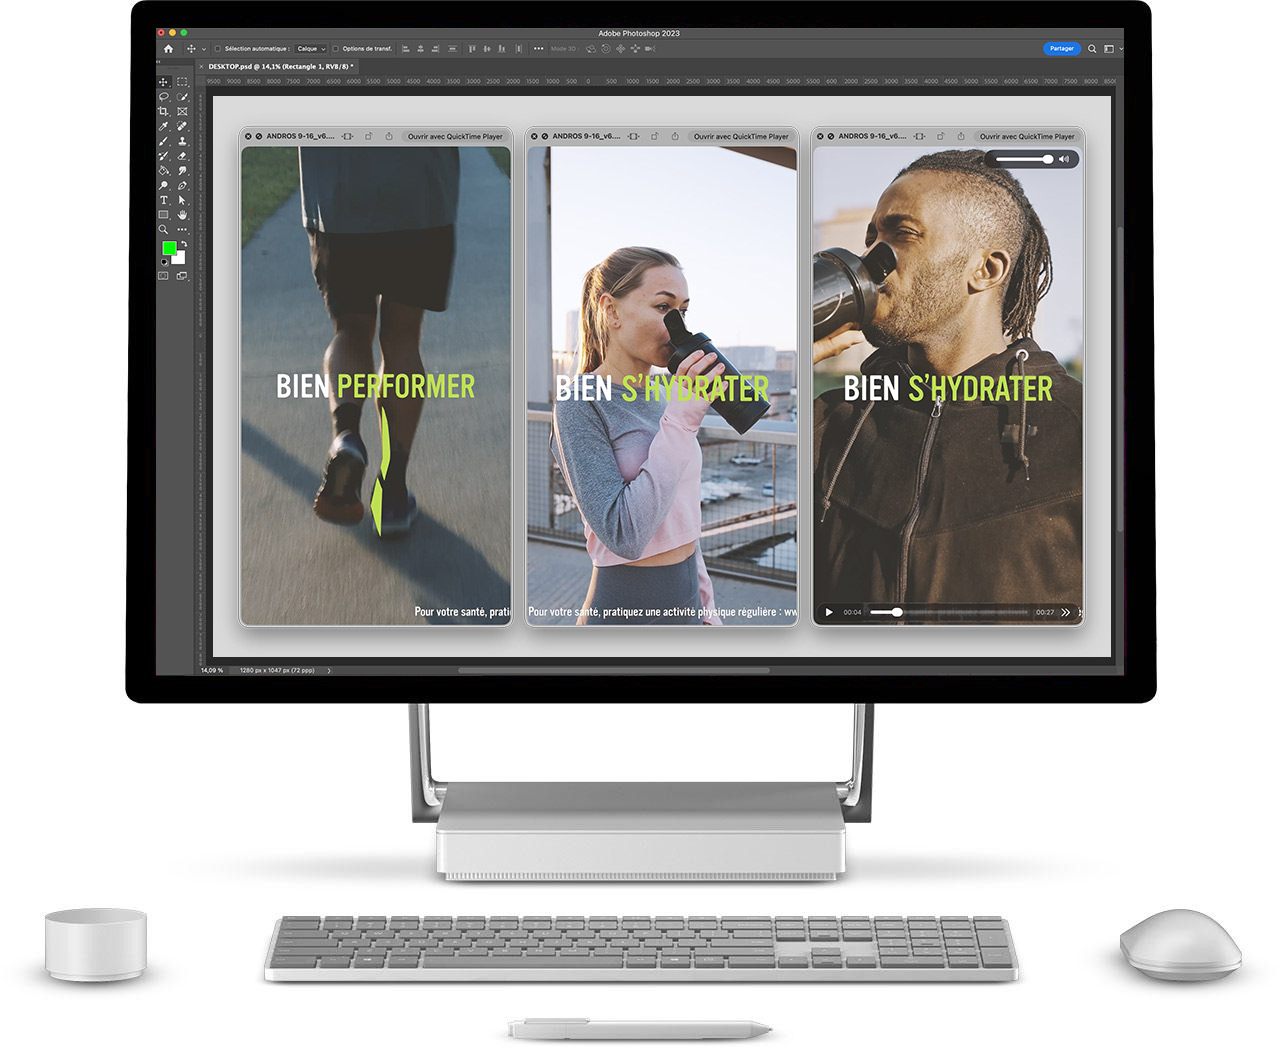
Task: Select the Lasso tool
Action: 164,97
